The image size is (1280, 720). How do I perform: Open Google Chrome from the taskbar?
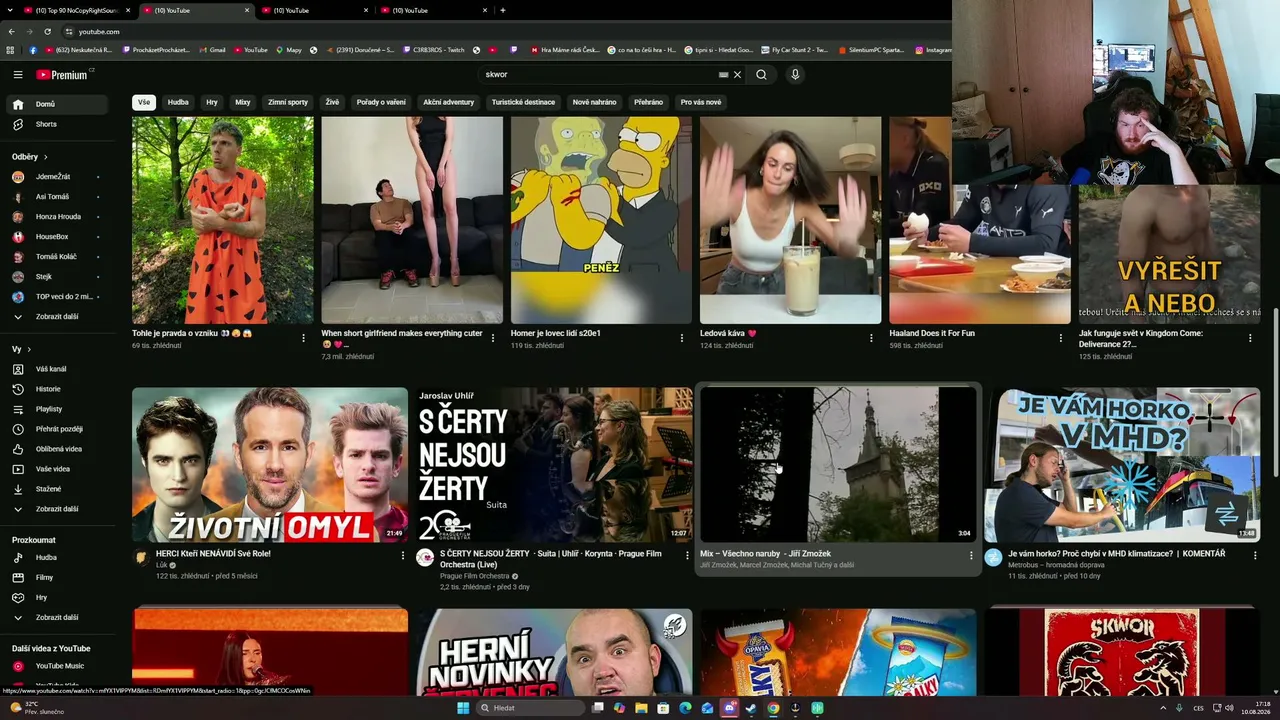click(x=773, y=708)
